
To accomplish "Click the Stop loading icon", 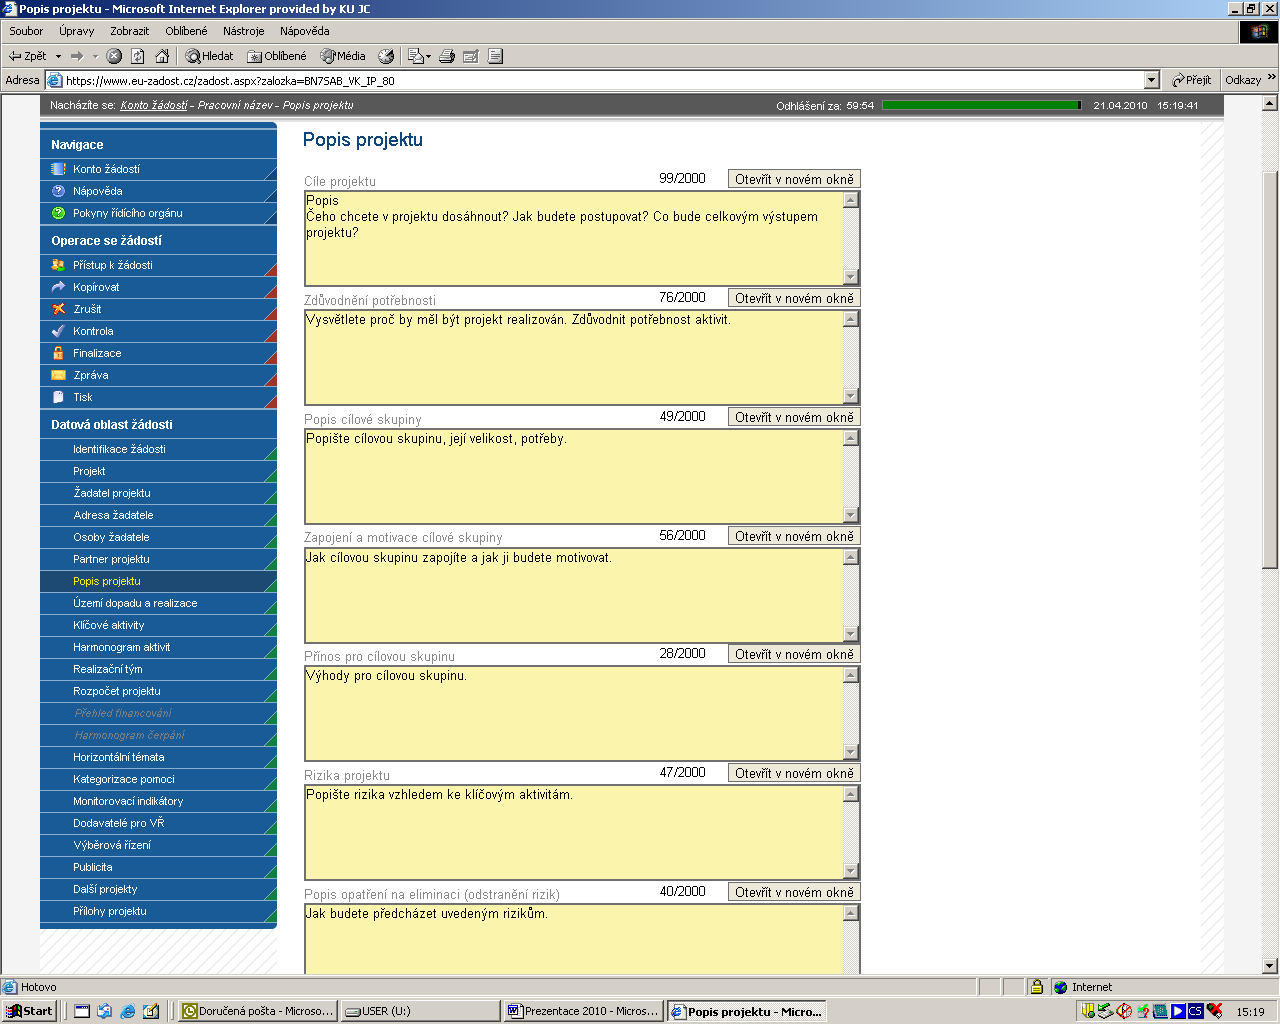I will (114, 56).
